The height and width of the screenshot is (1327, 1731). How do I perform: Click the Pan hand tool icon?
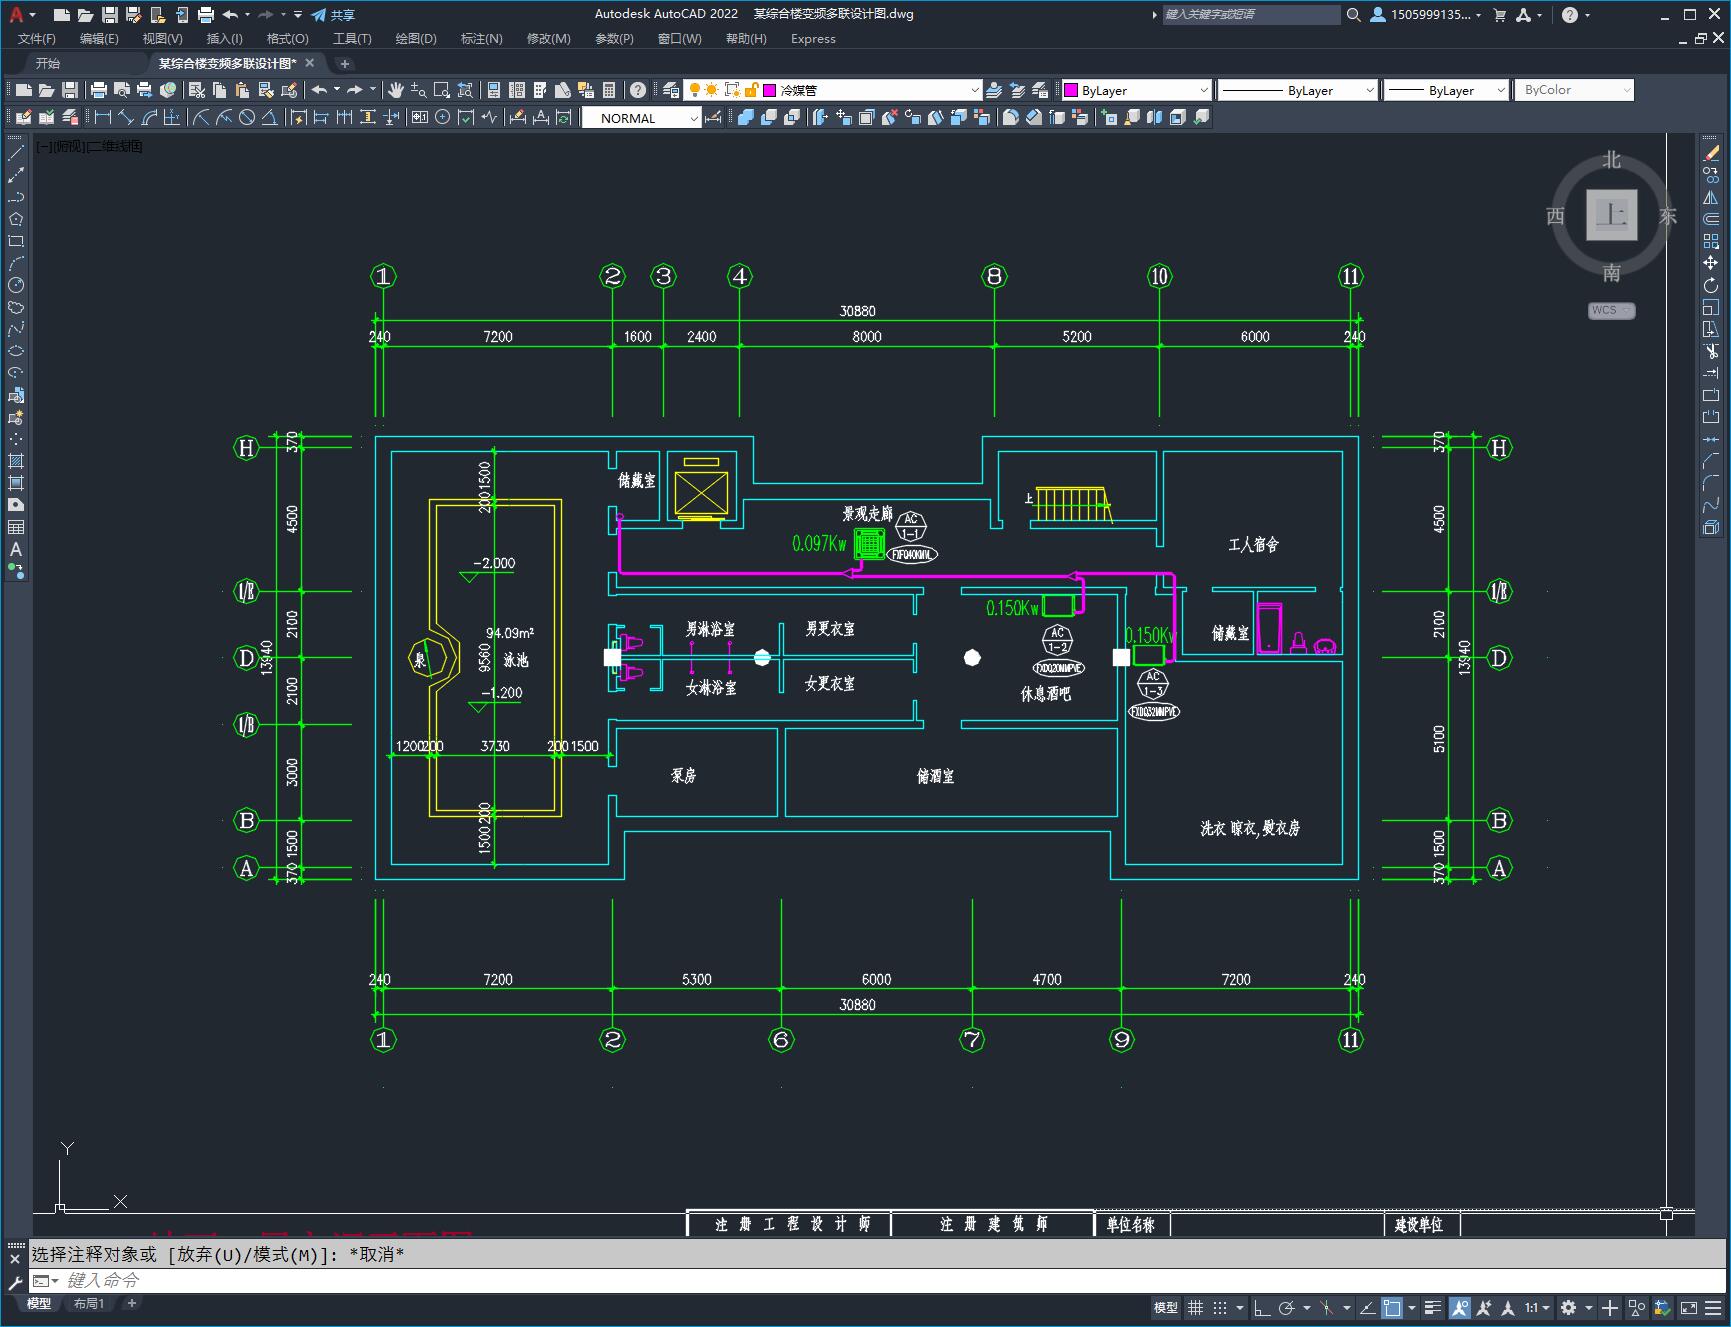coord(396,90)
